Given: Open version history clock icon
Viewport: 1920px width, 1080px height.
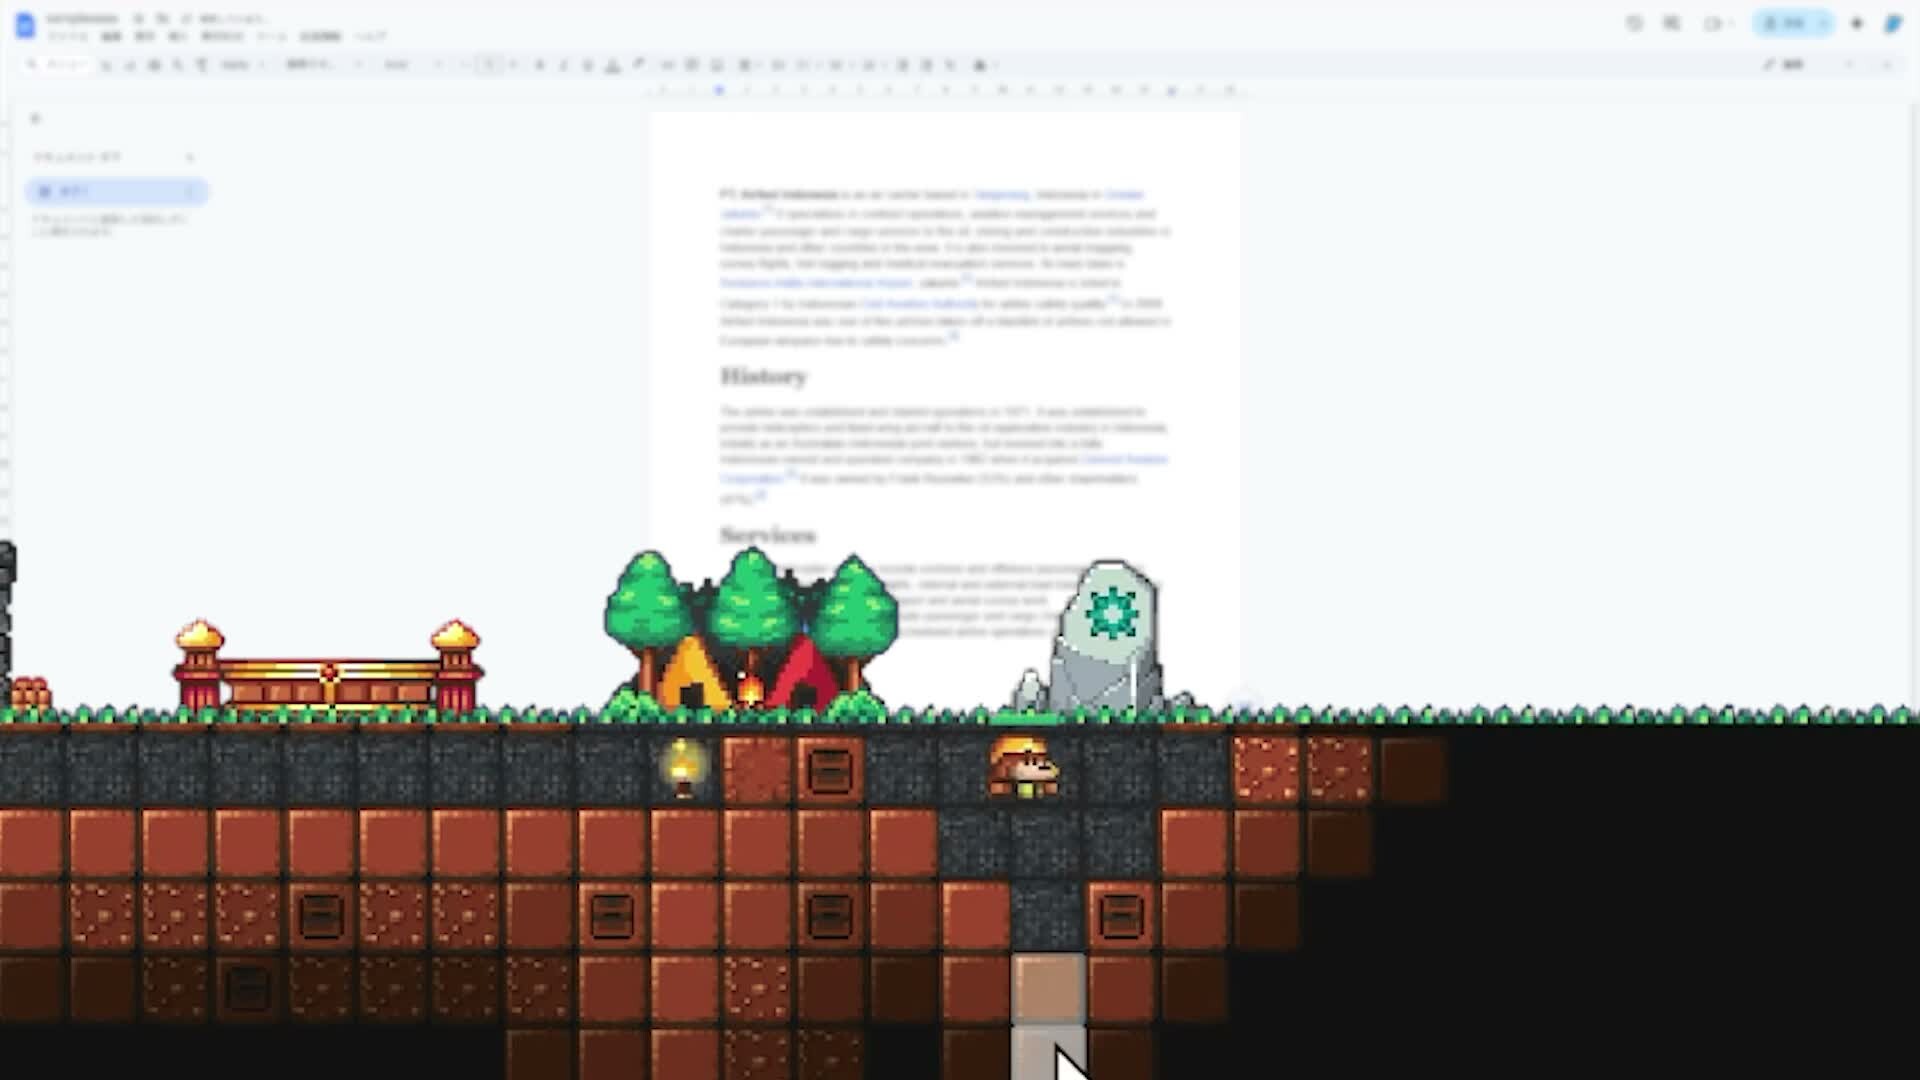Looking at the screenshot, I should [1634, 23].
